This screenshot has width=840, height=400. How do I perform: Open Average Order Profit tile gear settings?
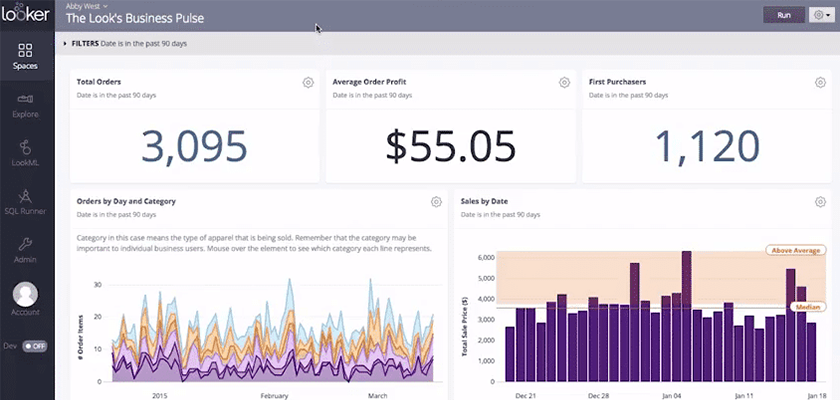point(564,83)
